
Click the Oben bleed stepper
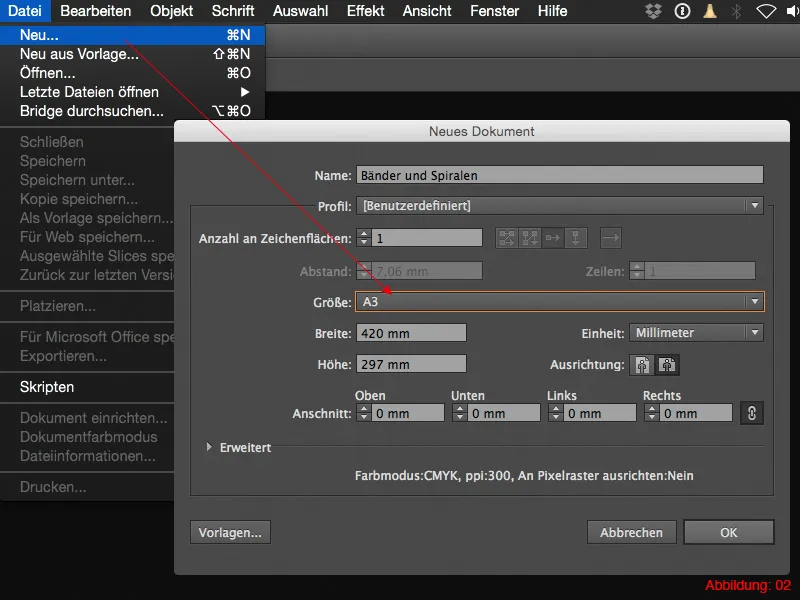coord(363,413)
